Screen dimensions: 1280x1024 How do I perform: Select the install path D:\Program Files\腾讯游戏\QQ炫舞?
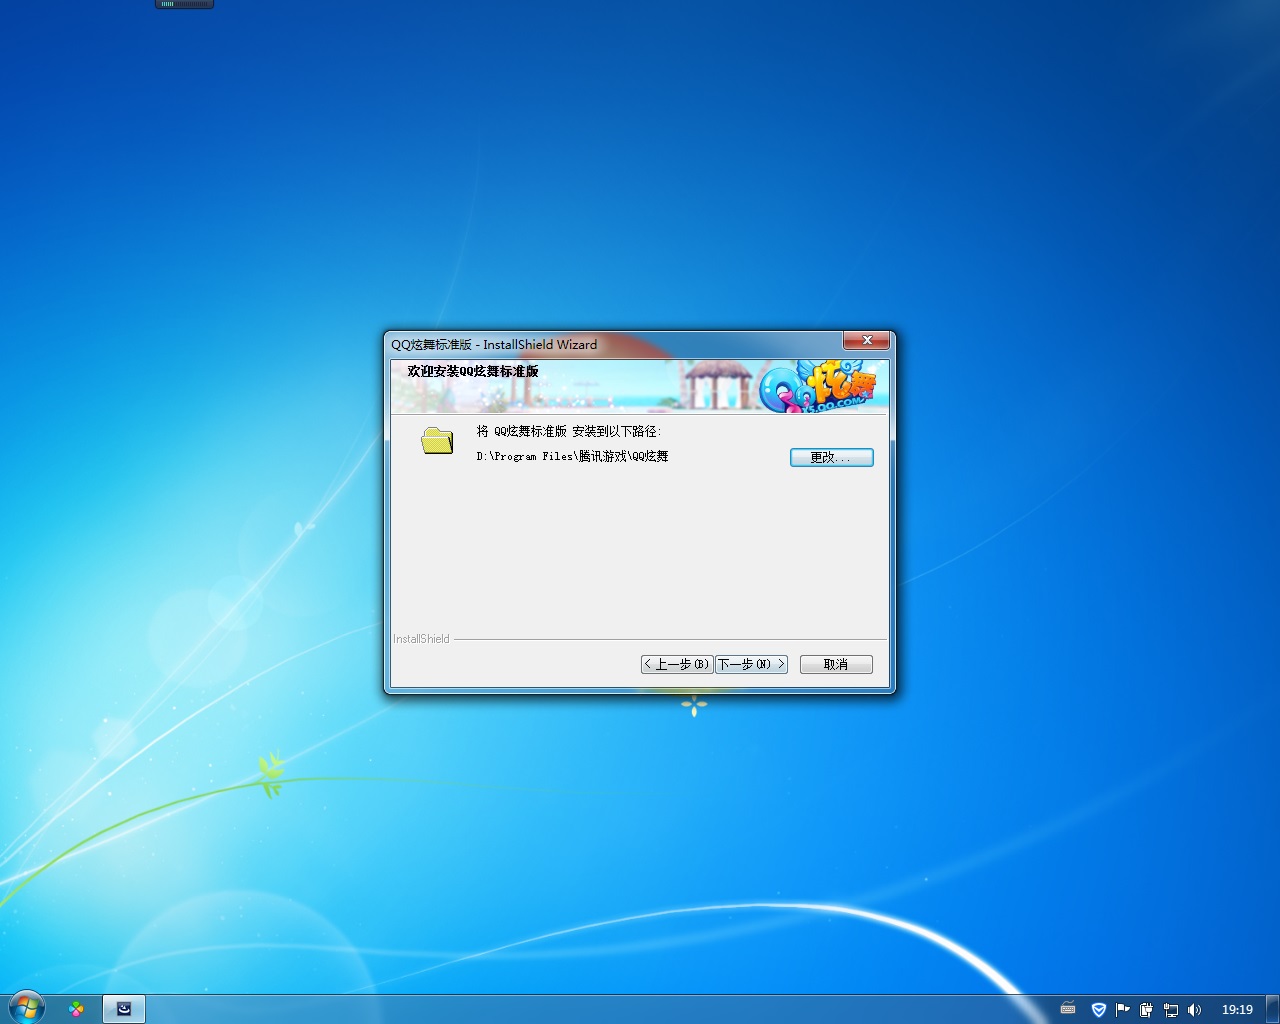point(572,456)
